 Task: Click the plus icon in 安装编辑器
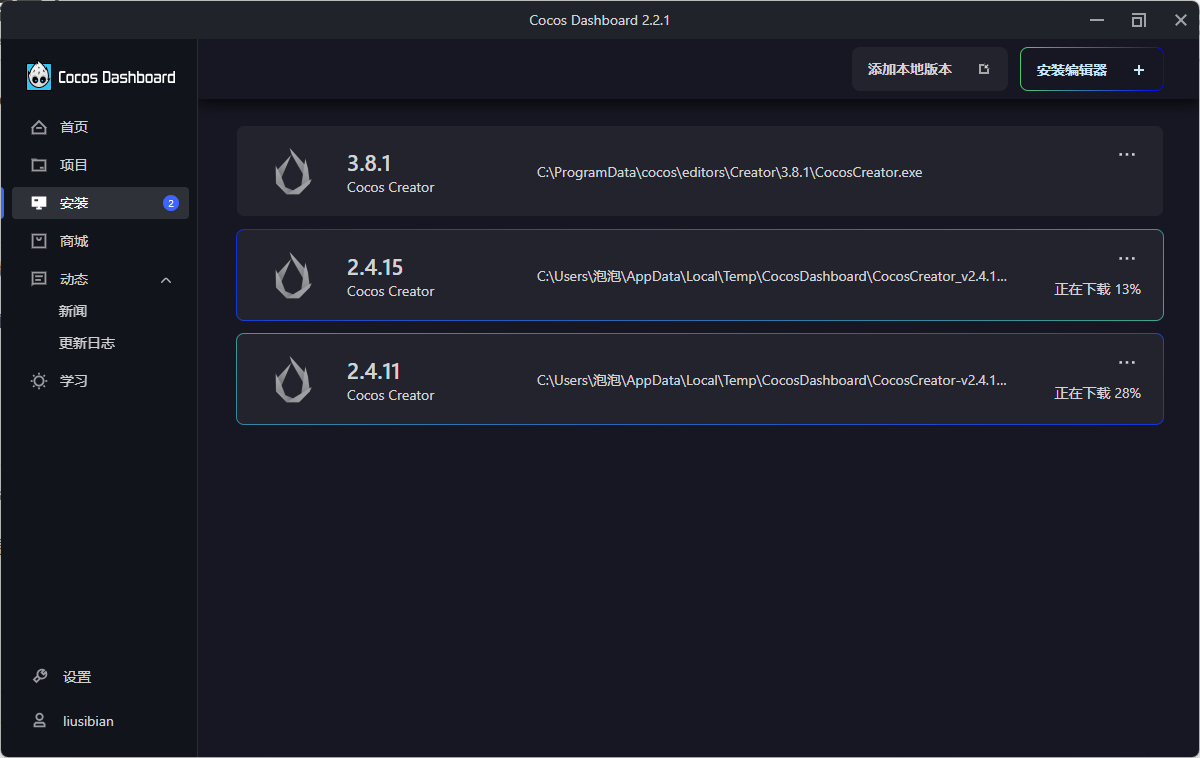click(1138, 70)
